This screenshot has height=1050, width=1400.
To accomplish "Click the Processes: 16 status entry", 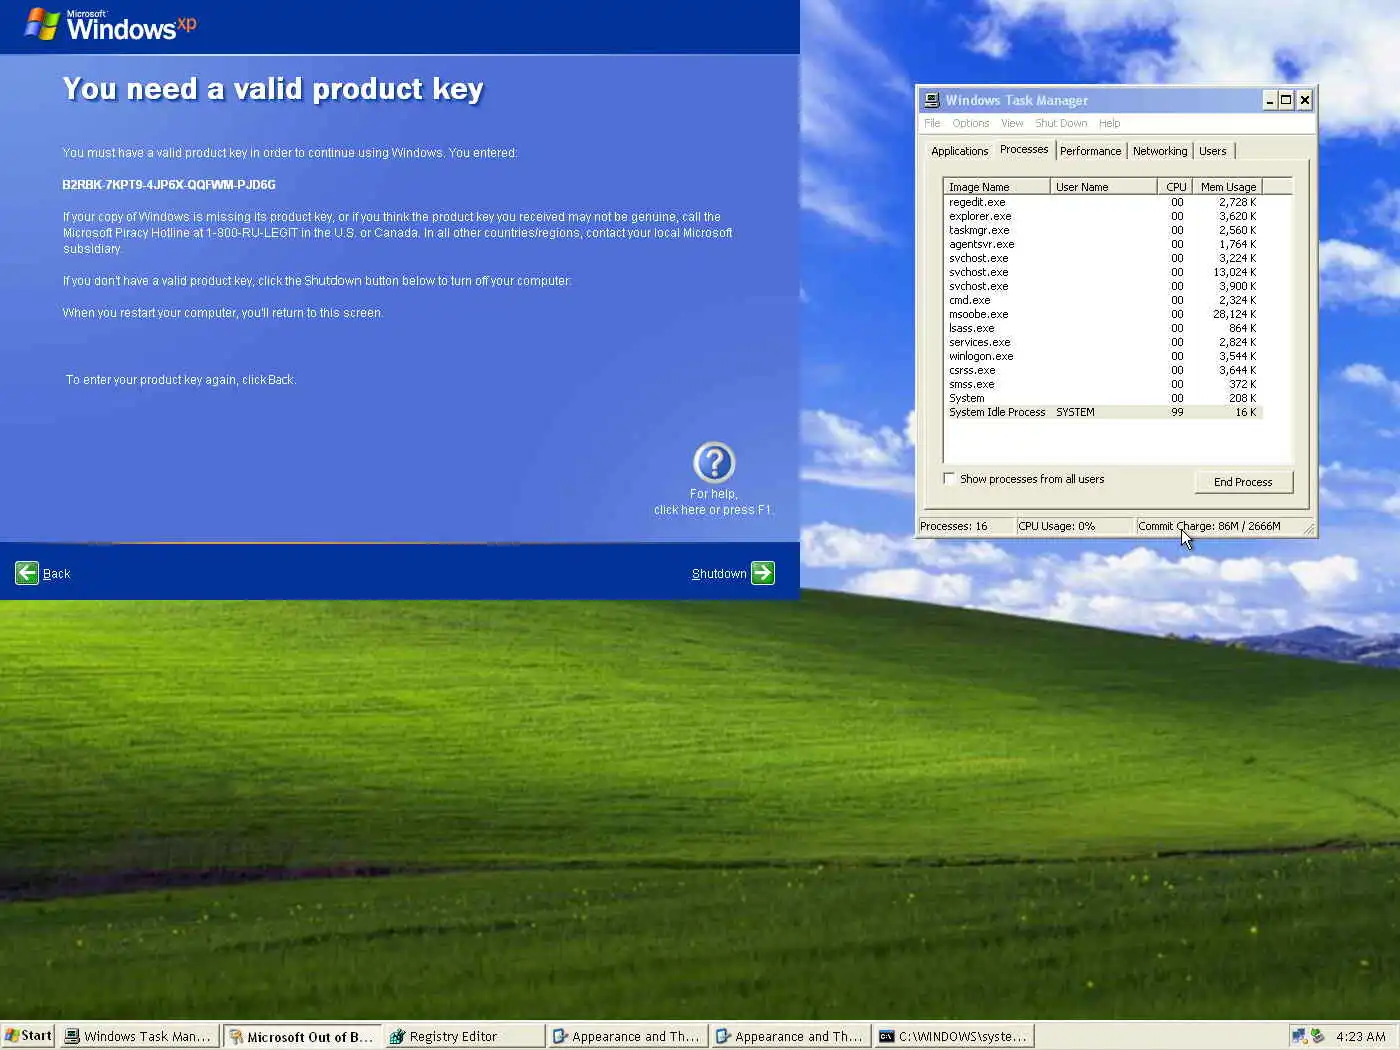I will (x=965, y=526).
